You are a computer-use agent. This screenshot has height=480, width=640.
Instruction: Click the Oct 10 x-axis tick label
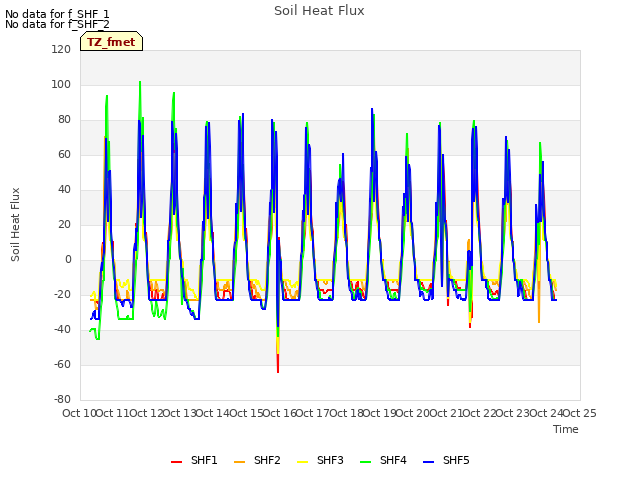click(79, 413)
